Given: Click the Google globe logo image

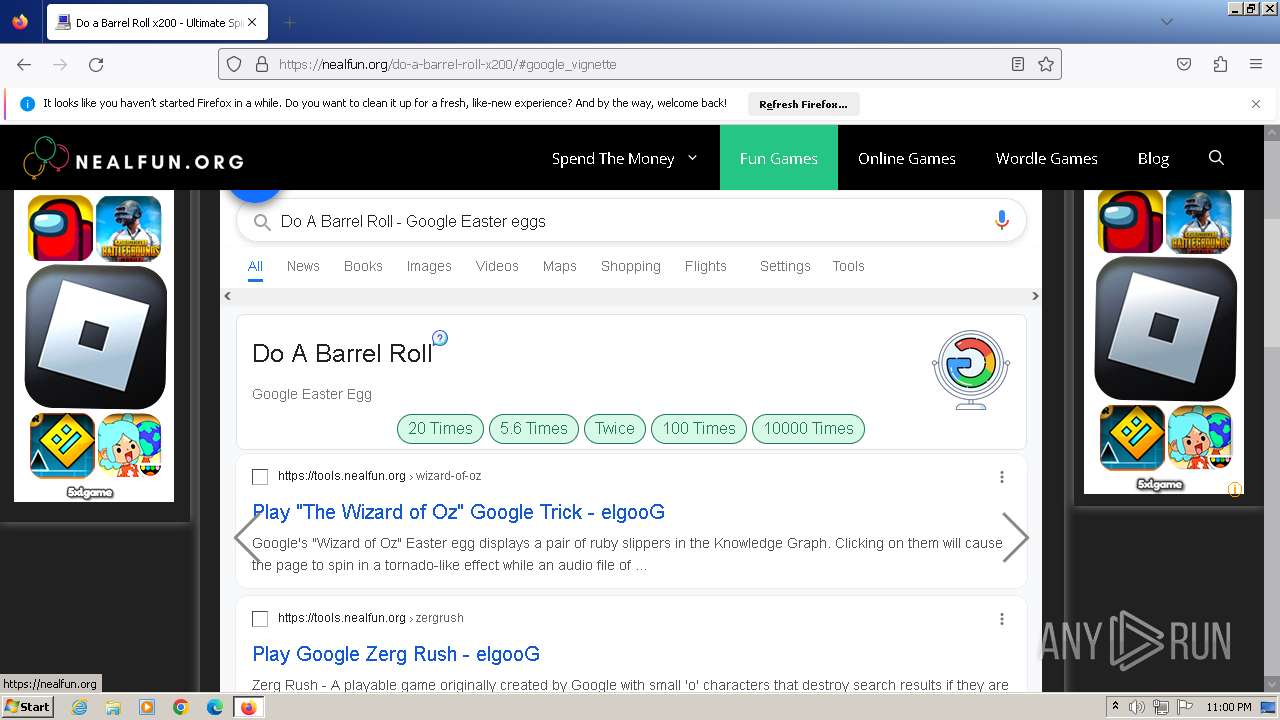Looking at the screenshot, I should [971, 370].
